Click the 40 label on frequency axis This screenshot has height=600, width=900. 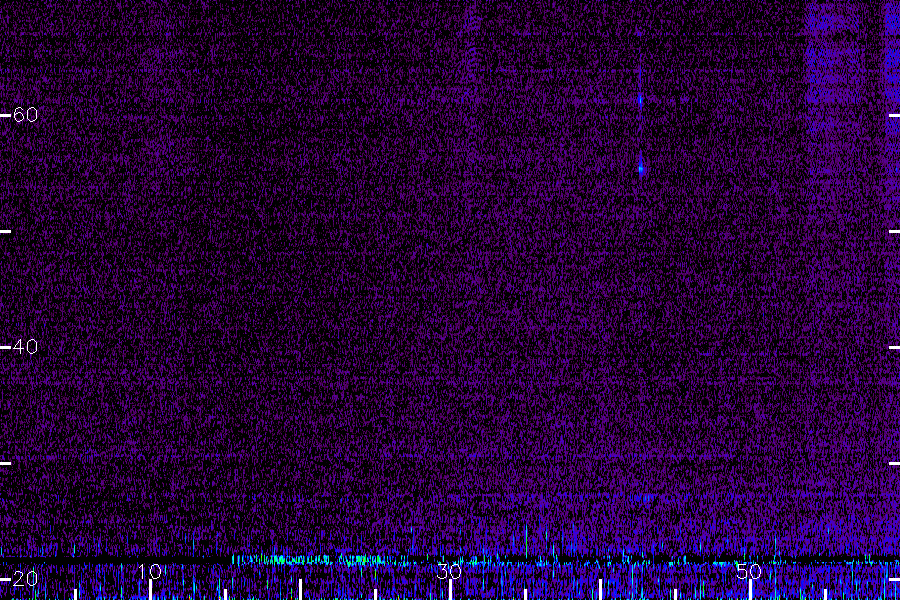25,347
